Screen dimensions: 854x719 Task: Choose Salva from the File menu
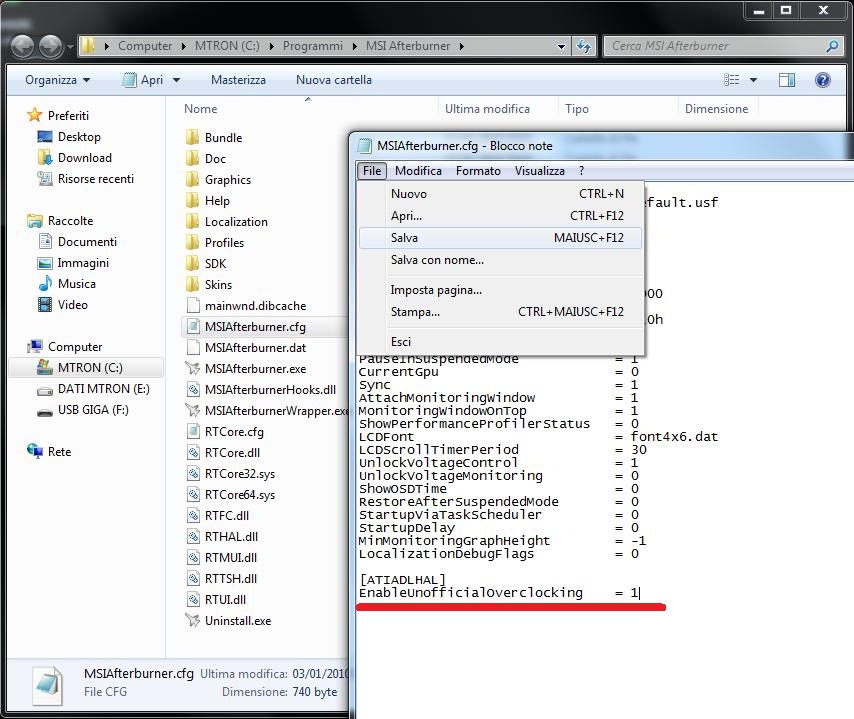tap(500, 238)
